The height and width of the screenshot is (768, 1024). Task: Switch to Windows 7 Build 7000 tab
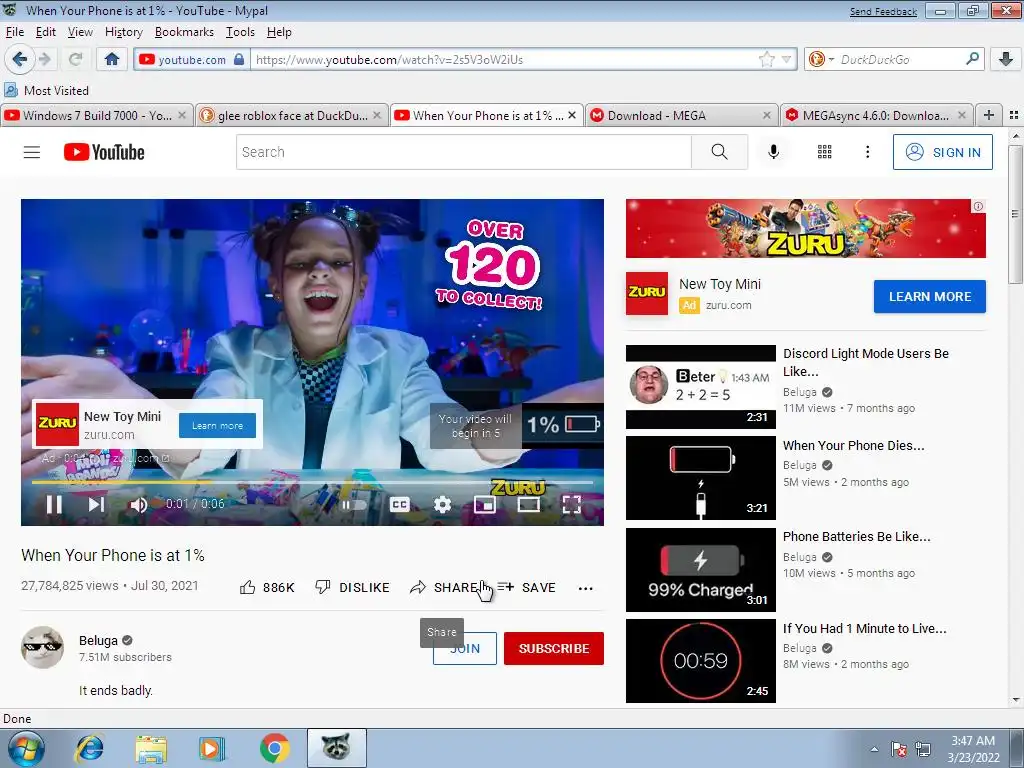point(97,116)
